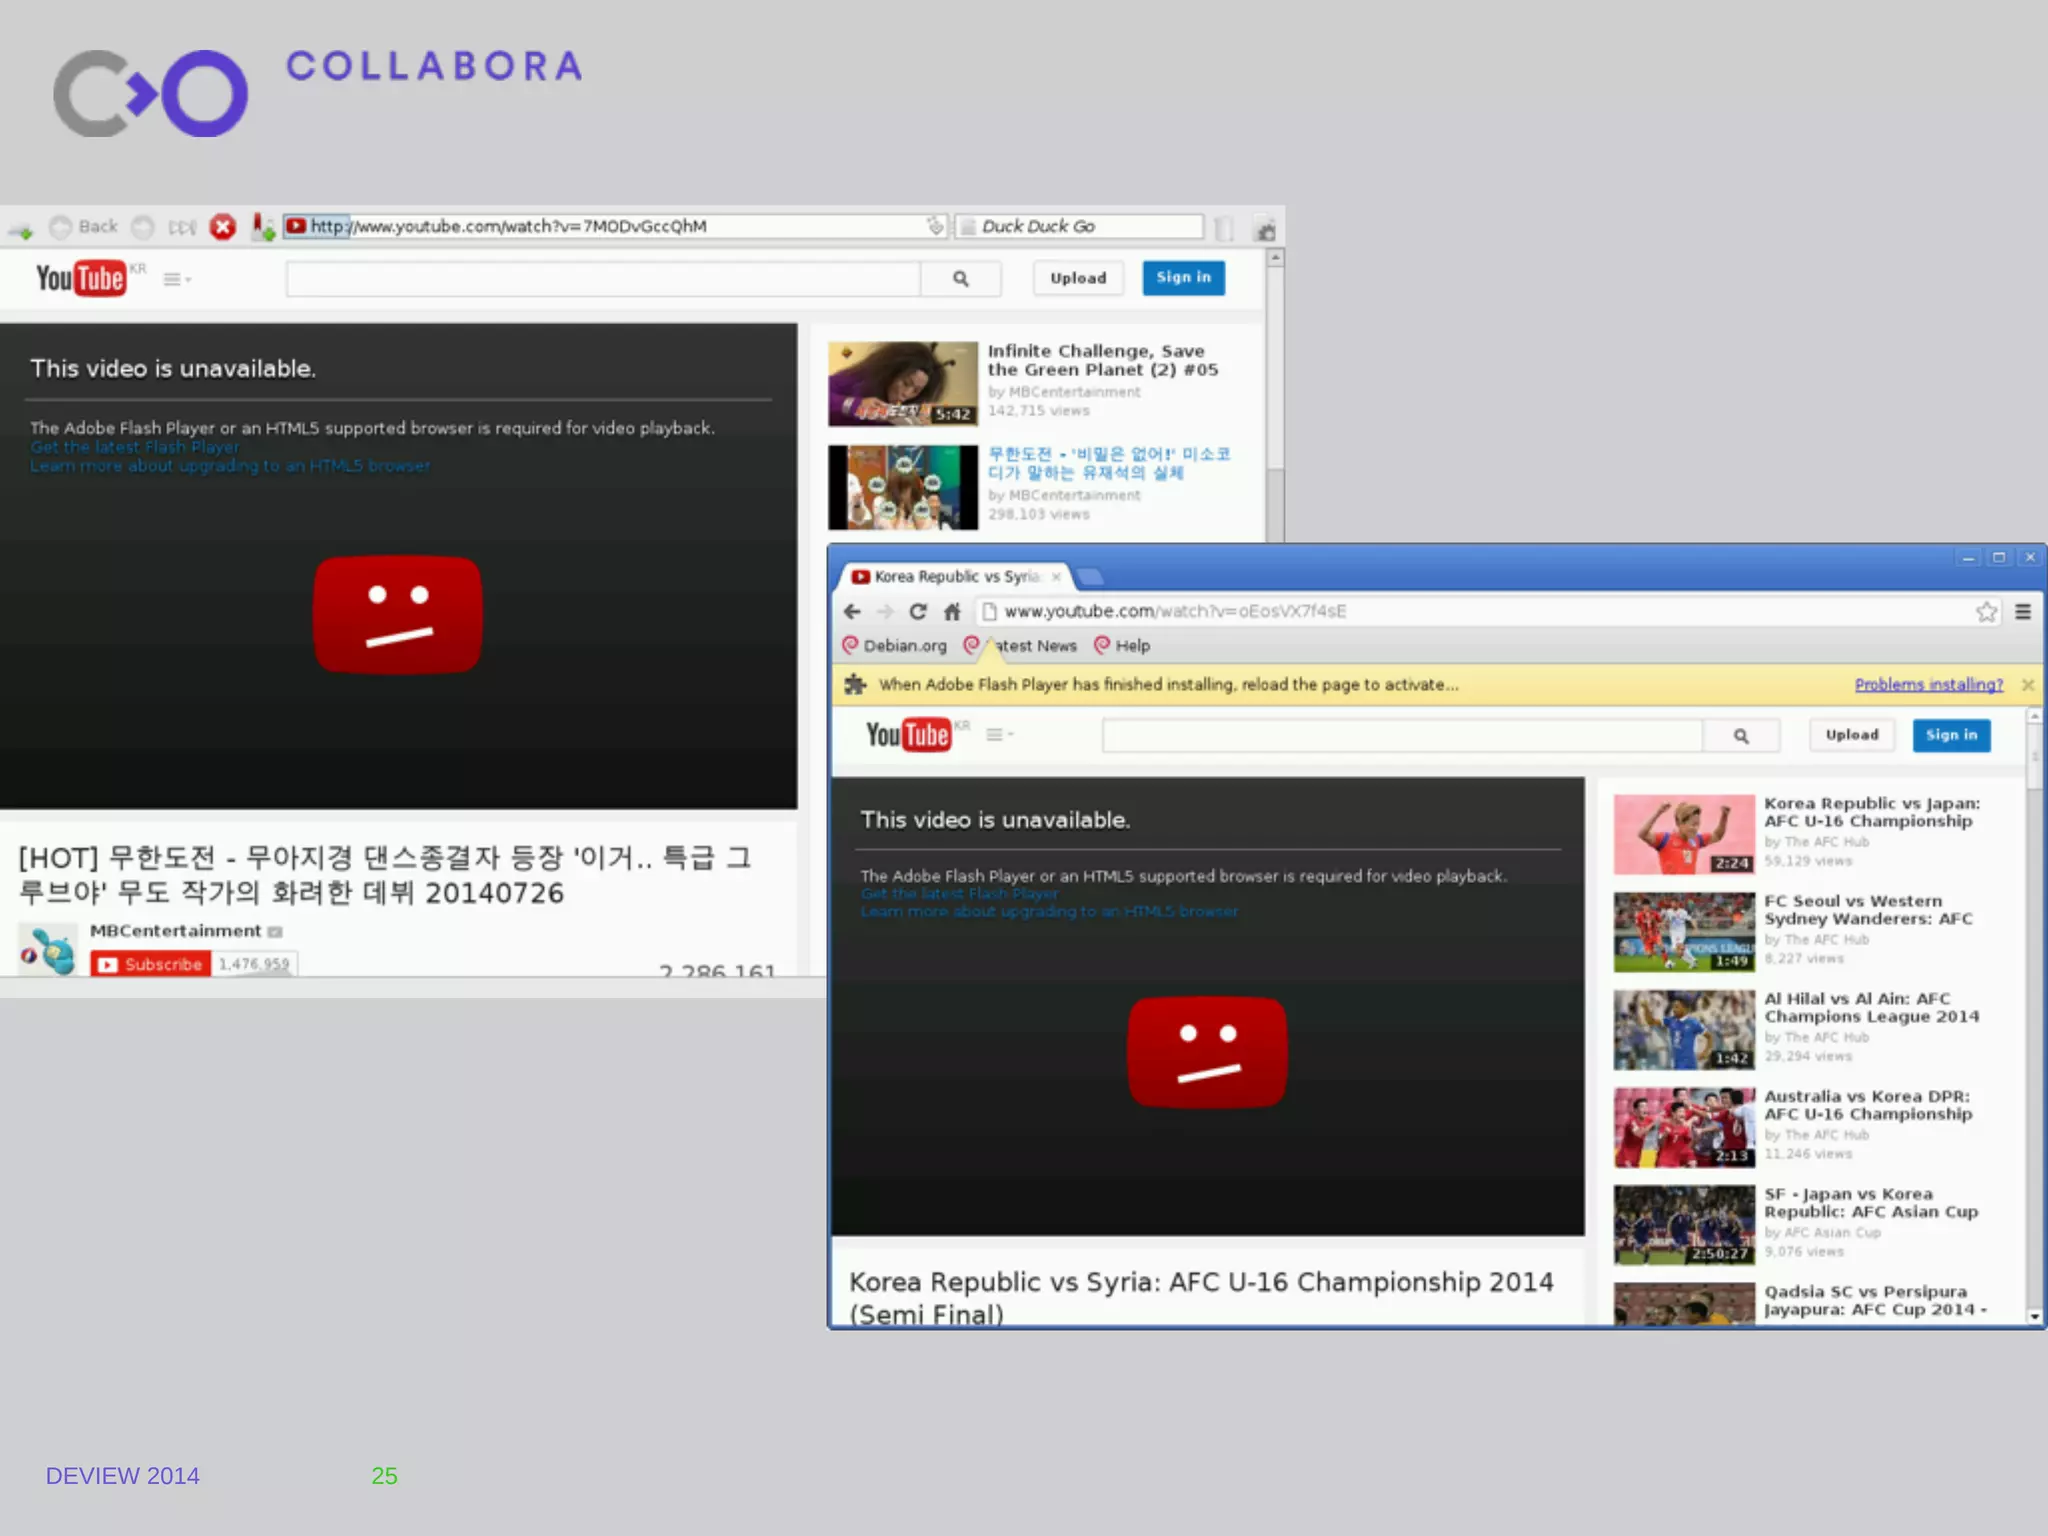Bookmark page with the star icon

click(x=1986, y=612)
